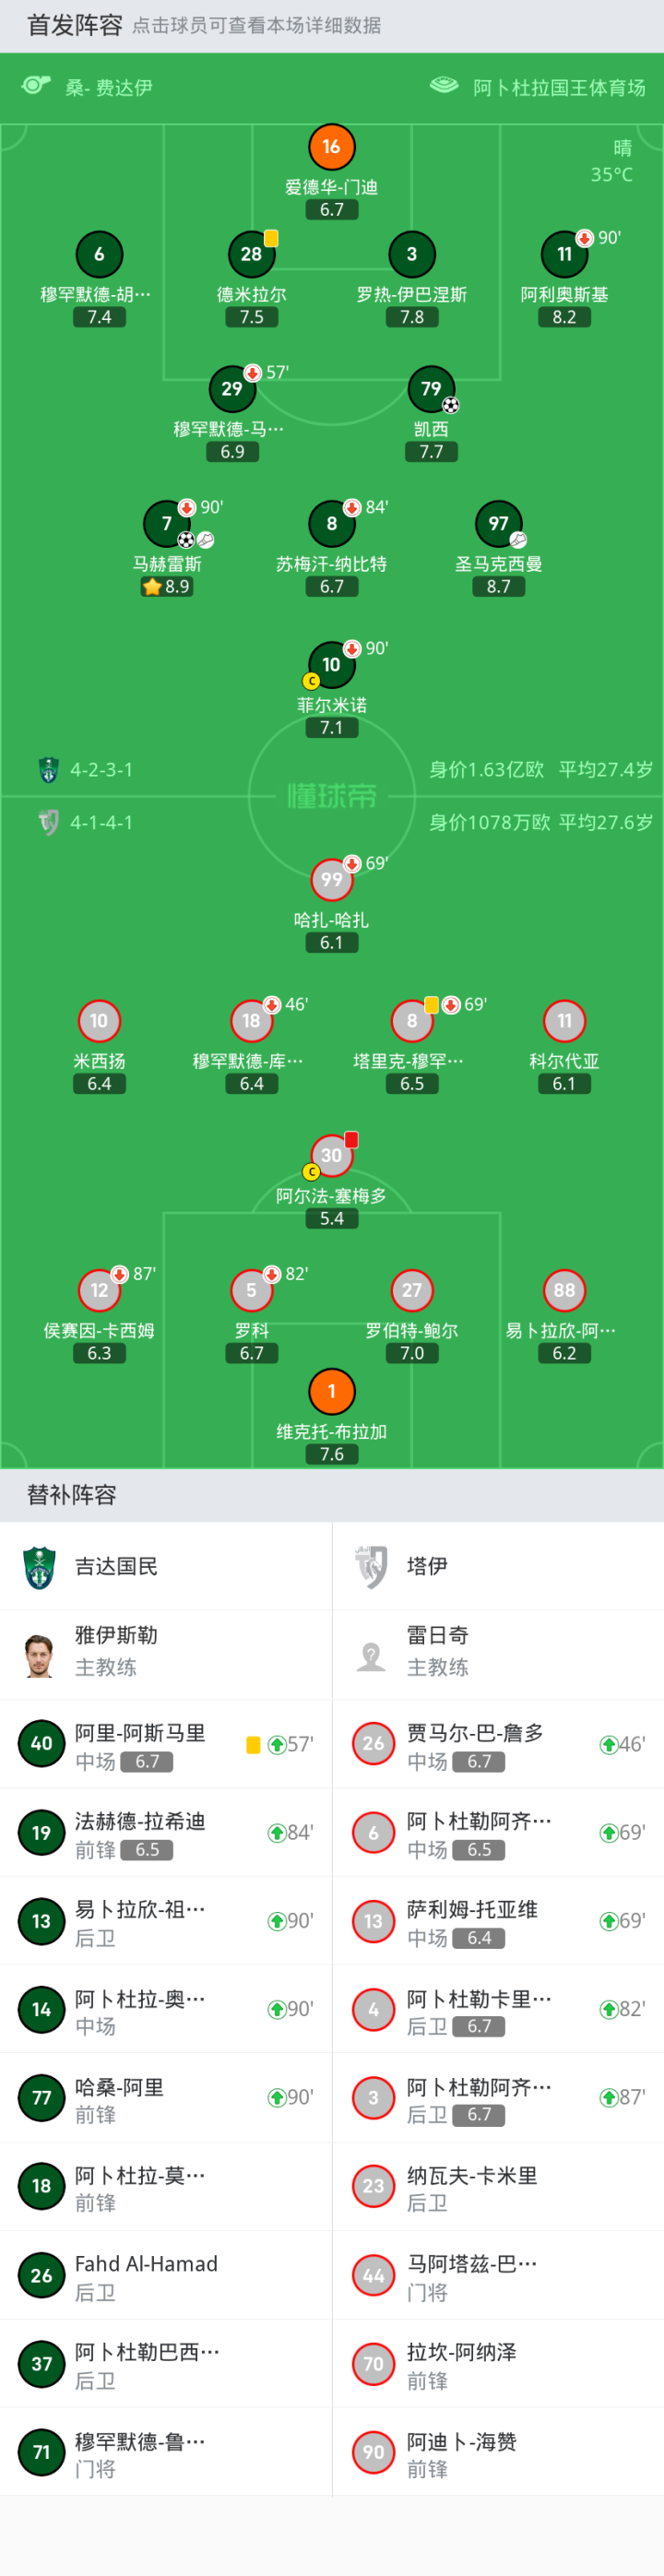Screen dimensions: 664x2576
Task: Select Taif substitute number 26 Jamal entry
Action: coord(498,1745)
